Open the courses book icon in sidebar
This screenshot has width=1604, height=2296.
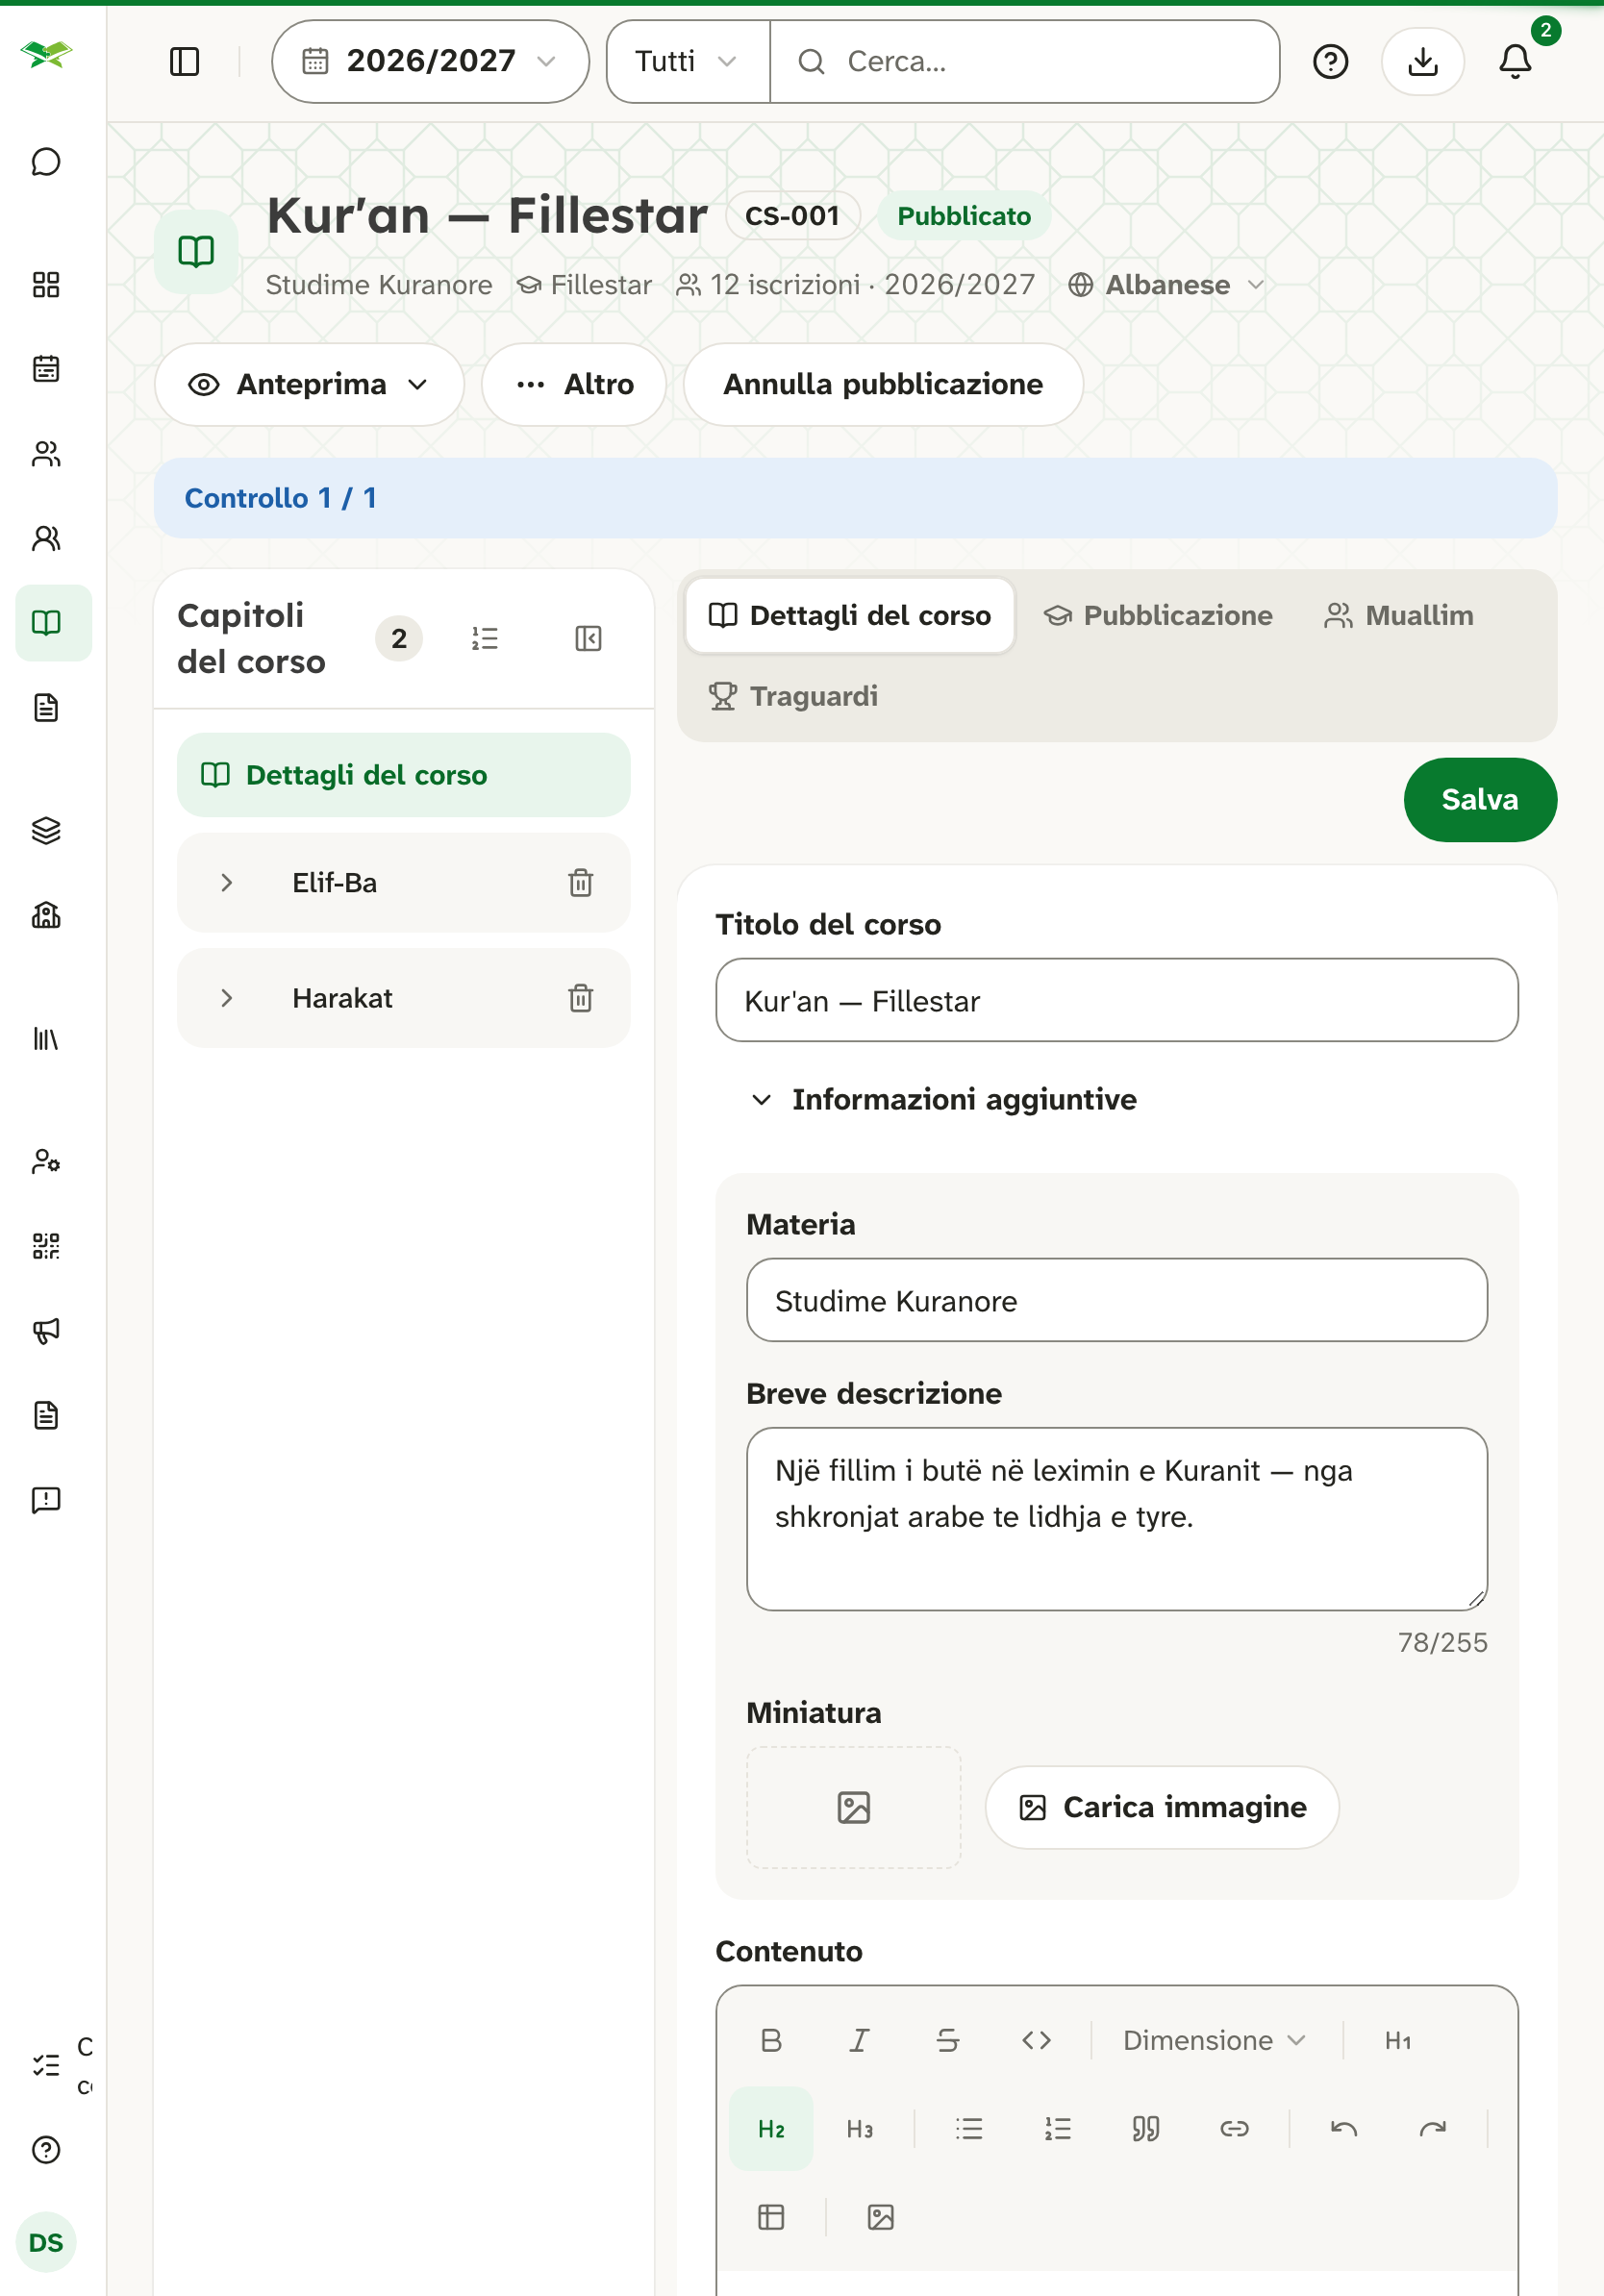[x=46, y=623]
